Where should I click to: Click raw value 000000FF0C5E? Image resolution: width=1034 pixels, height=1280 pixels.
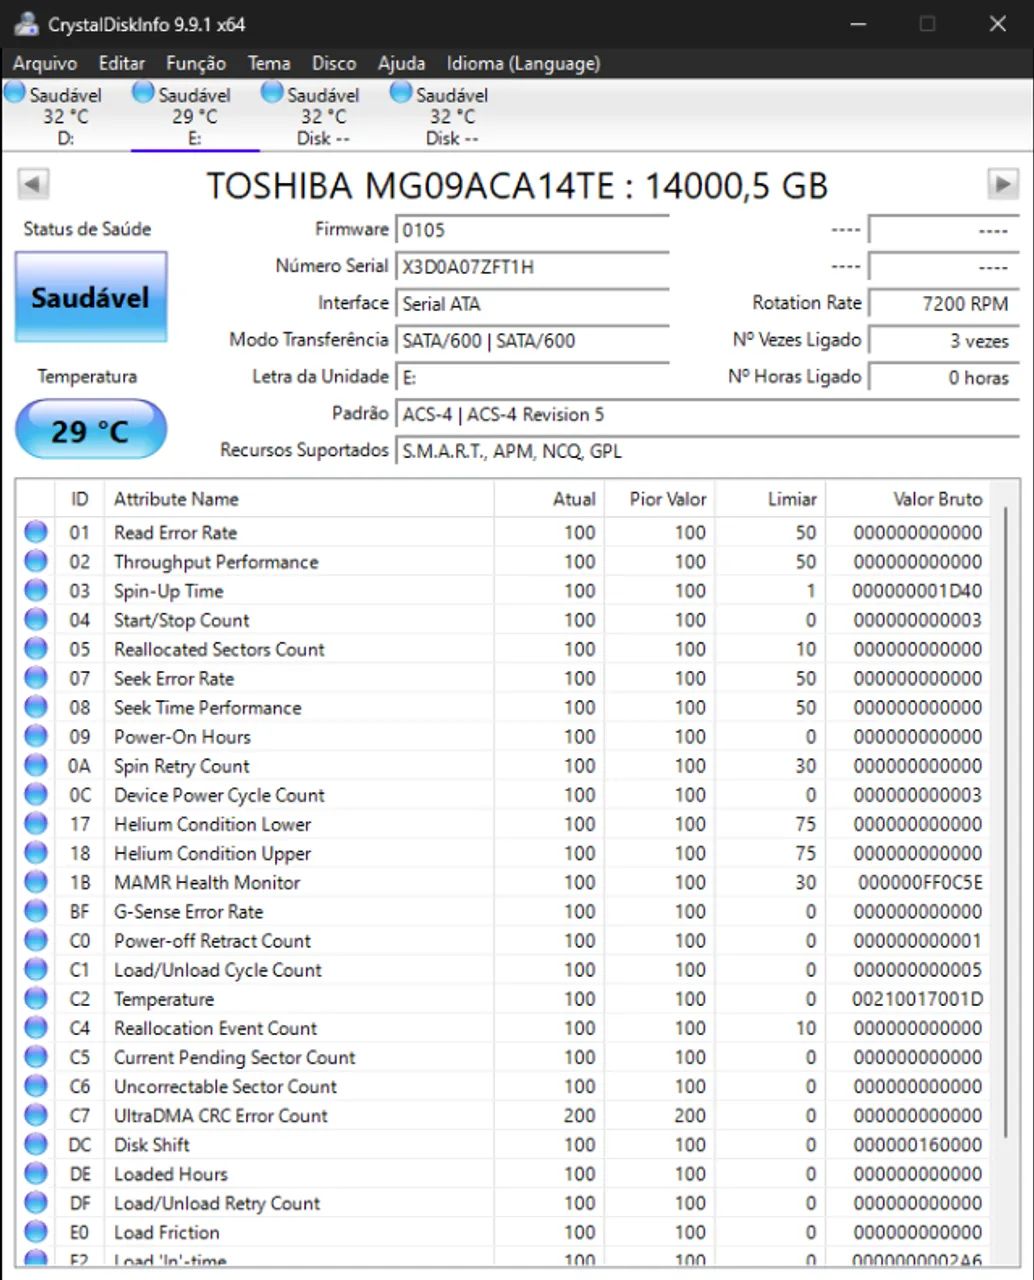pos(920,882)
